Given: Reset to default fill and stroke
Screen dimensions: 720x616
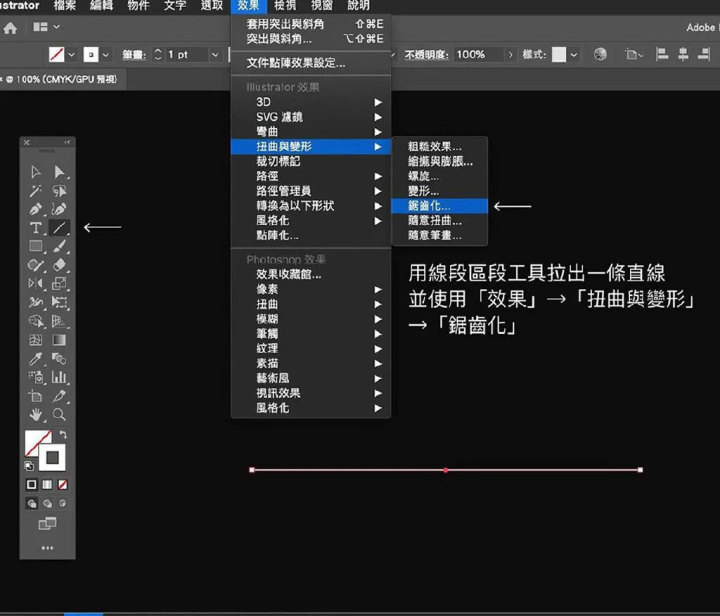Looking at the screenshot, I should click(29, 466).
